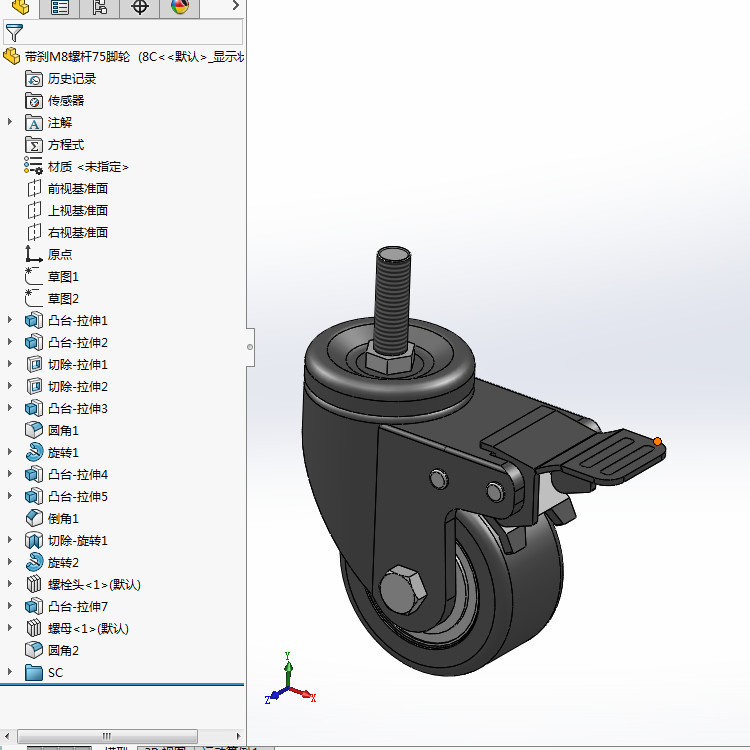
Task: Select the 右视基准面 plane icon
Action: pyautogui.click(x=34, y=232)
